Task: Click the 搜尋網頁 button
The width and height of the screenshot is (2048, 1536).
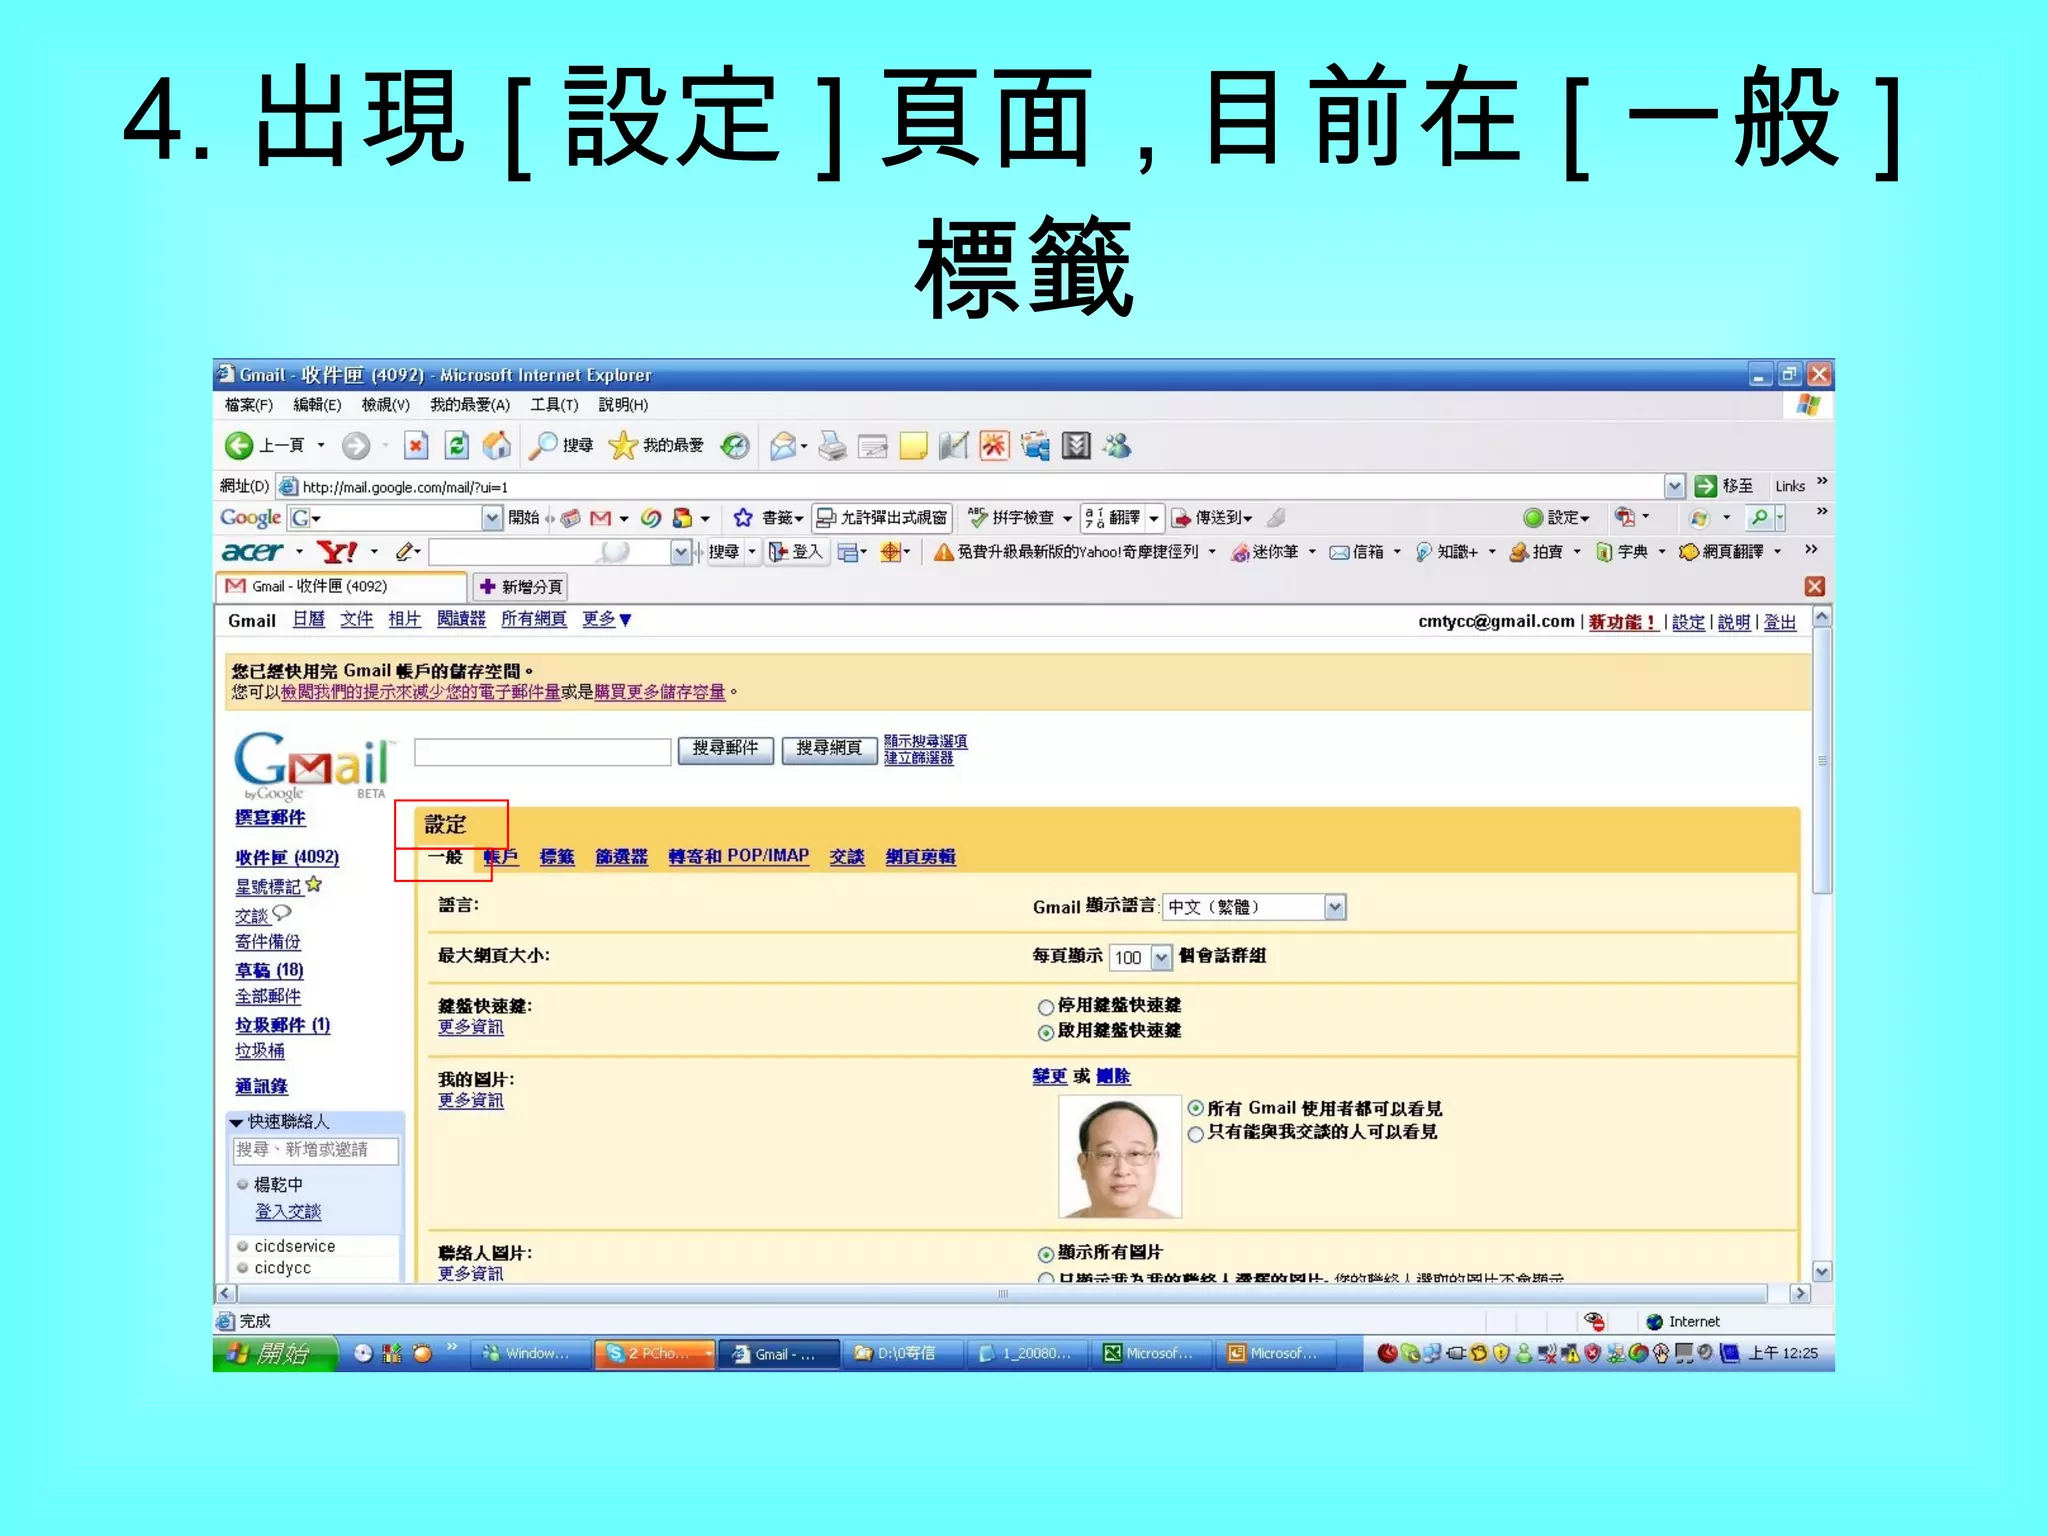Action: 829,749
